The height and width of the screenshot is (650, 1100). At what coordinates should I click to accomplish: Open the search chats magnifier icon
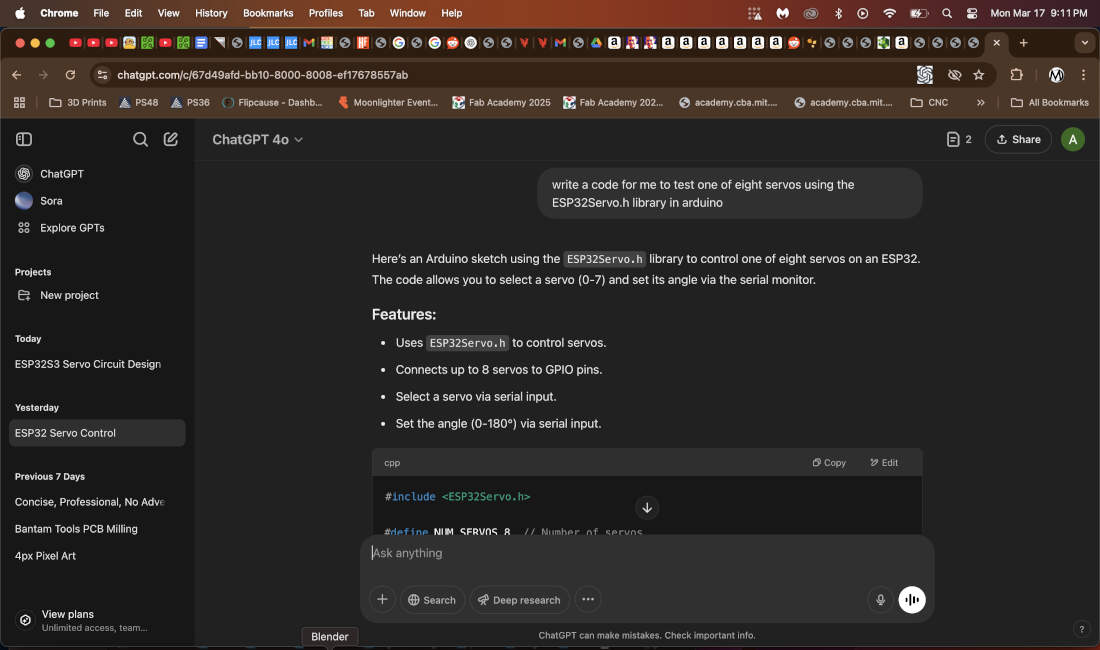(x=140, y=139)
